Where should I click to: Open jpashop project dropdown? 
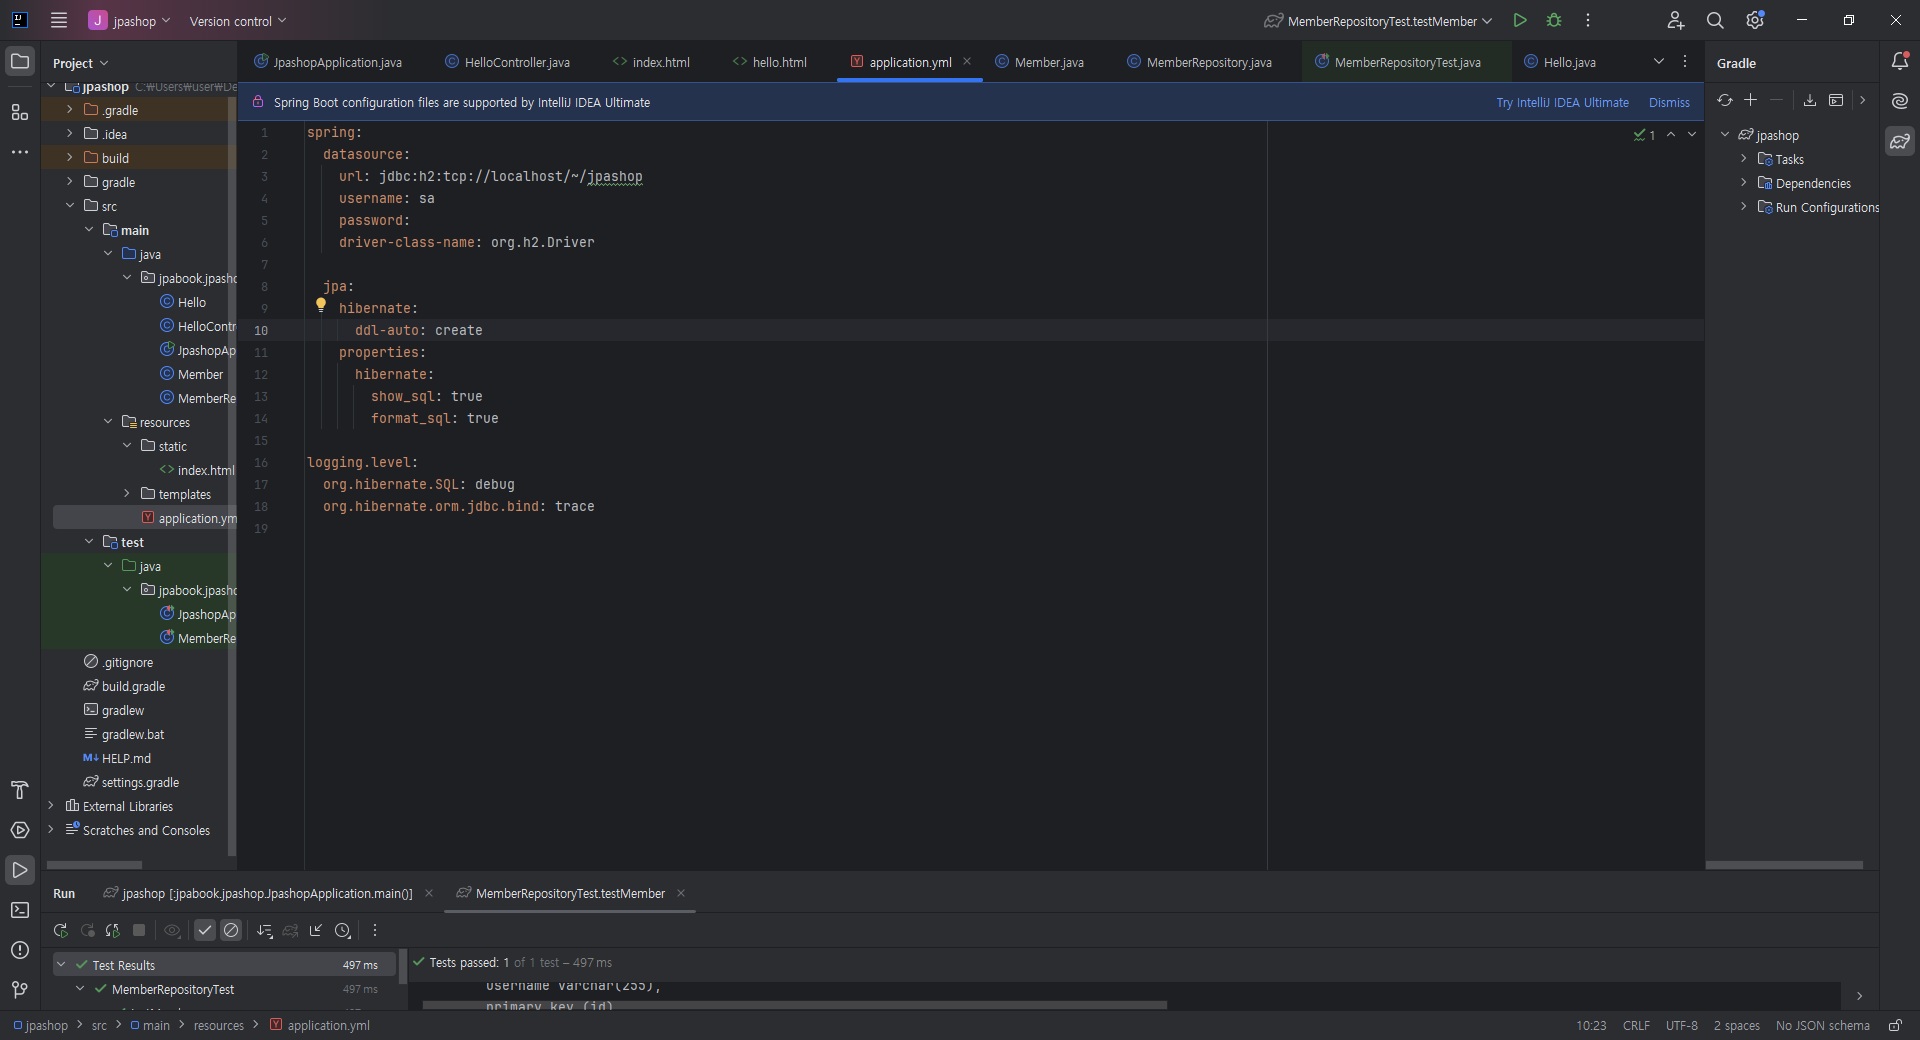tap(131, 21)
